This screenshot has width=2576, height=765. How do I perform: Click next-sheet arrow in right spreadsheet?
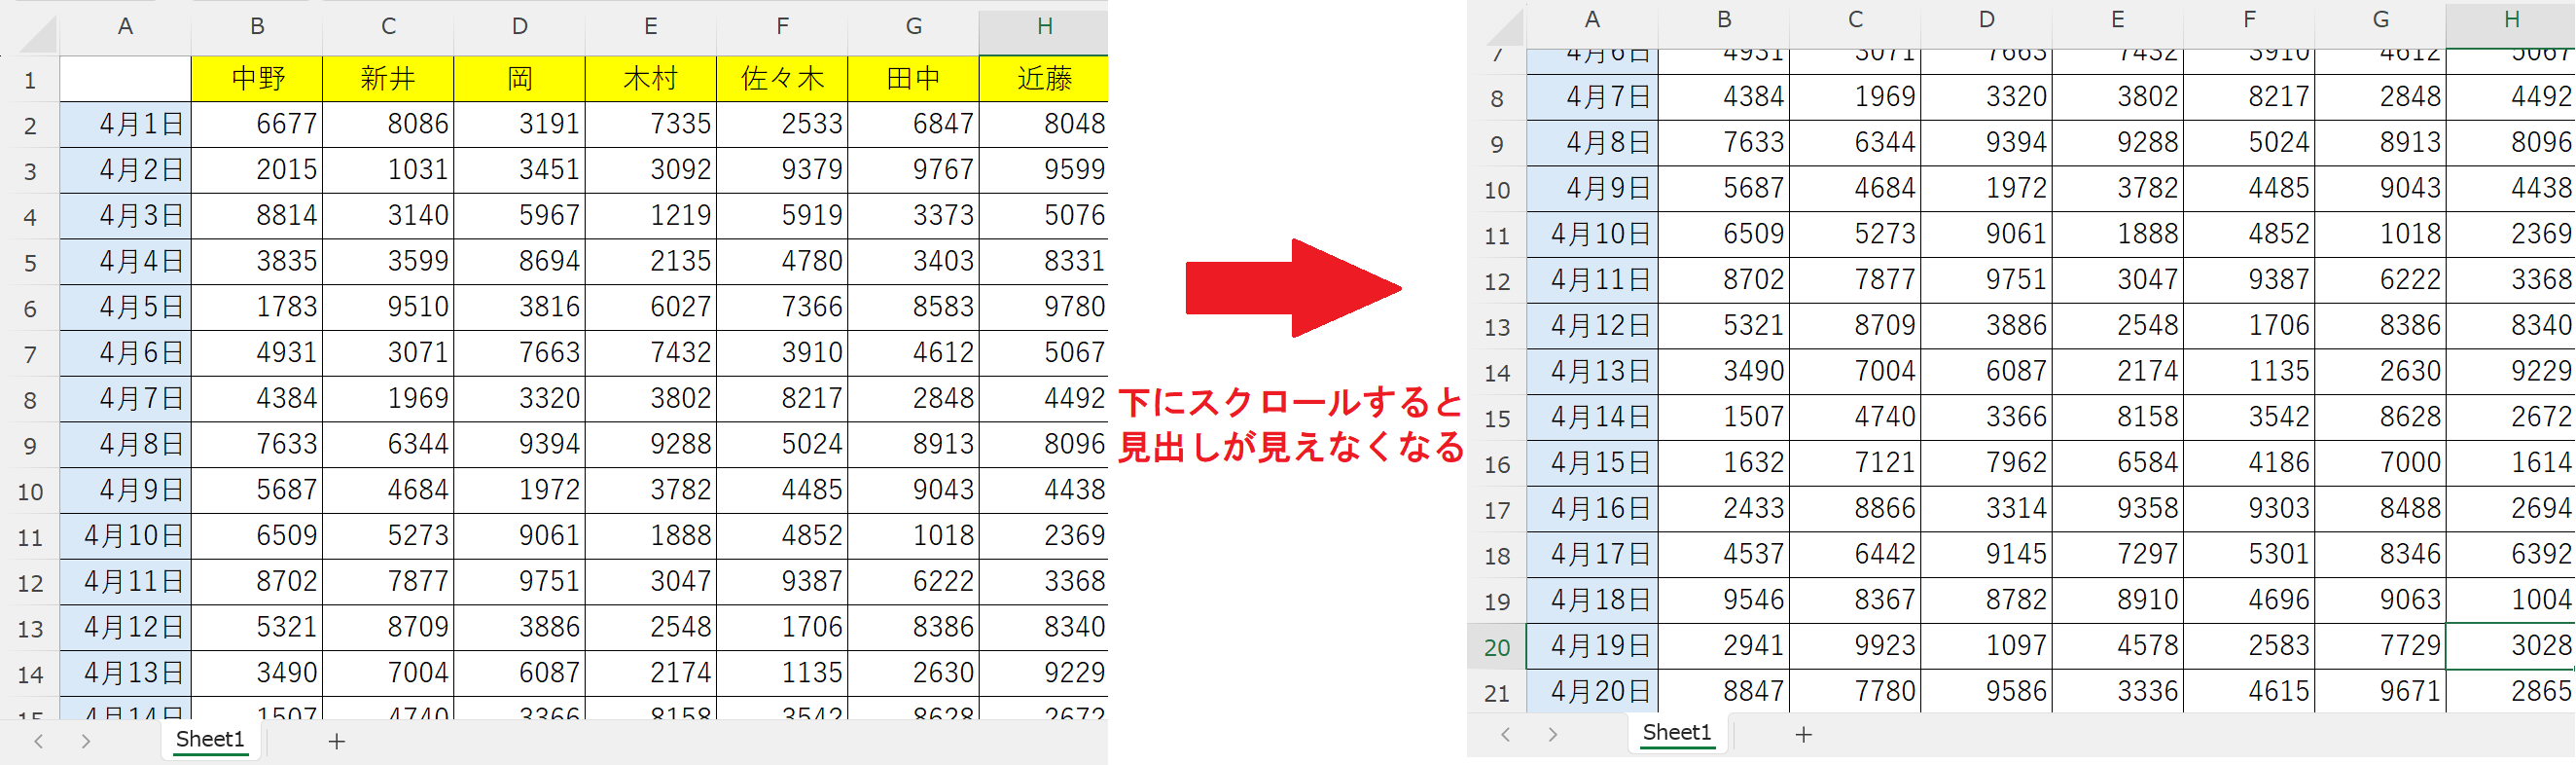[x=1552, y=734]
